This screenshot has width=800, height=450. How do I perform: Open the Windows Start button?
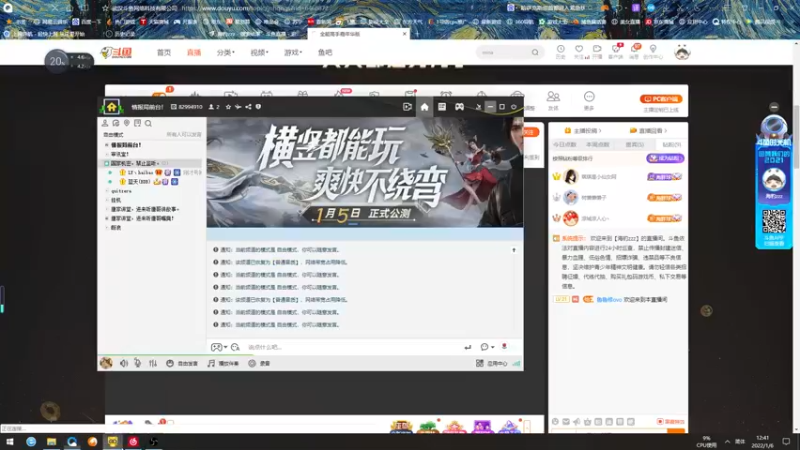pos(10,441)
